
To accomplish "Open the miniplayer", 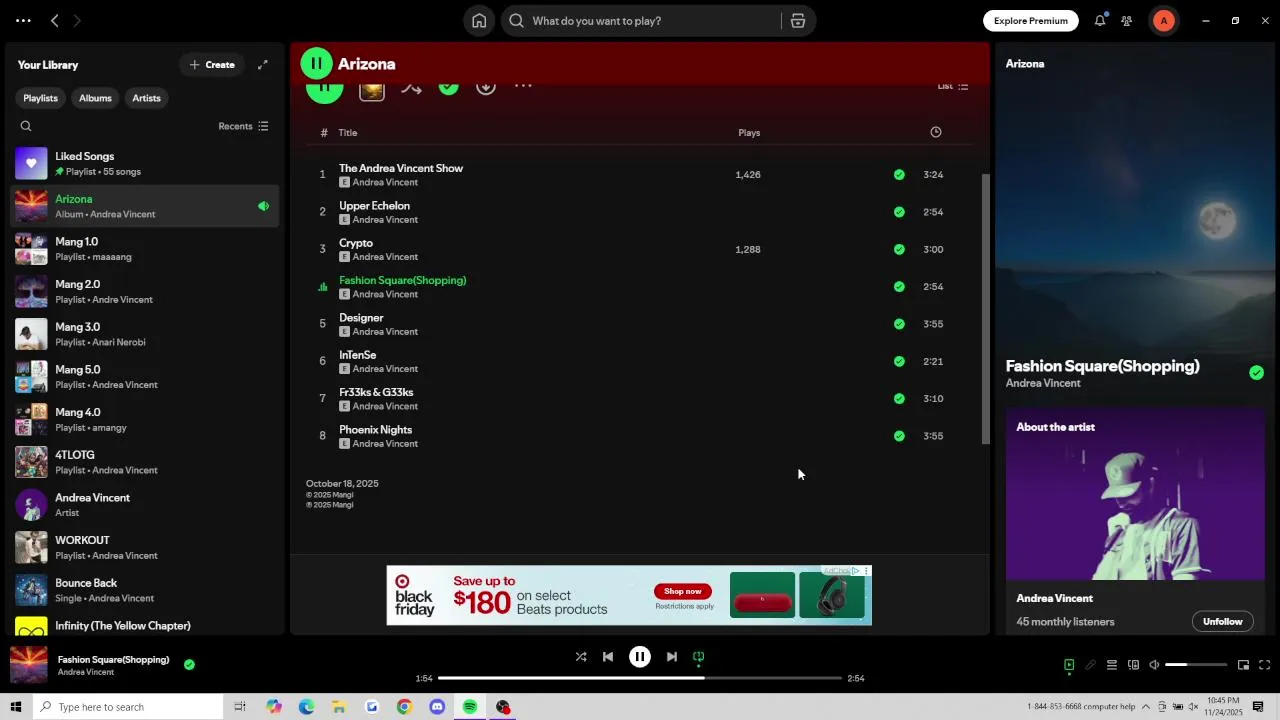I will pos(1244,665).
